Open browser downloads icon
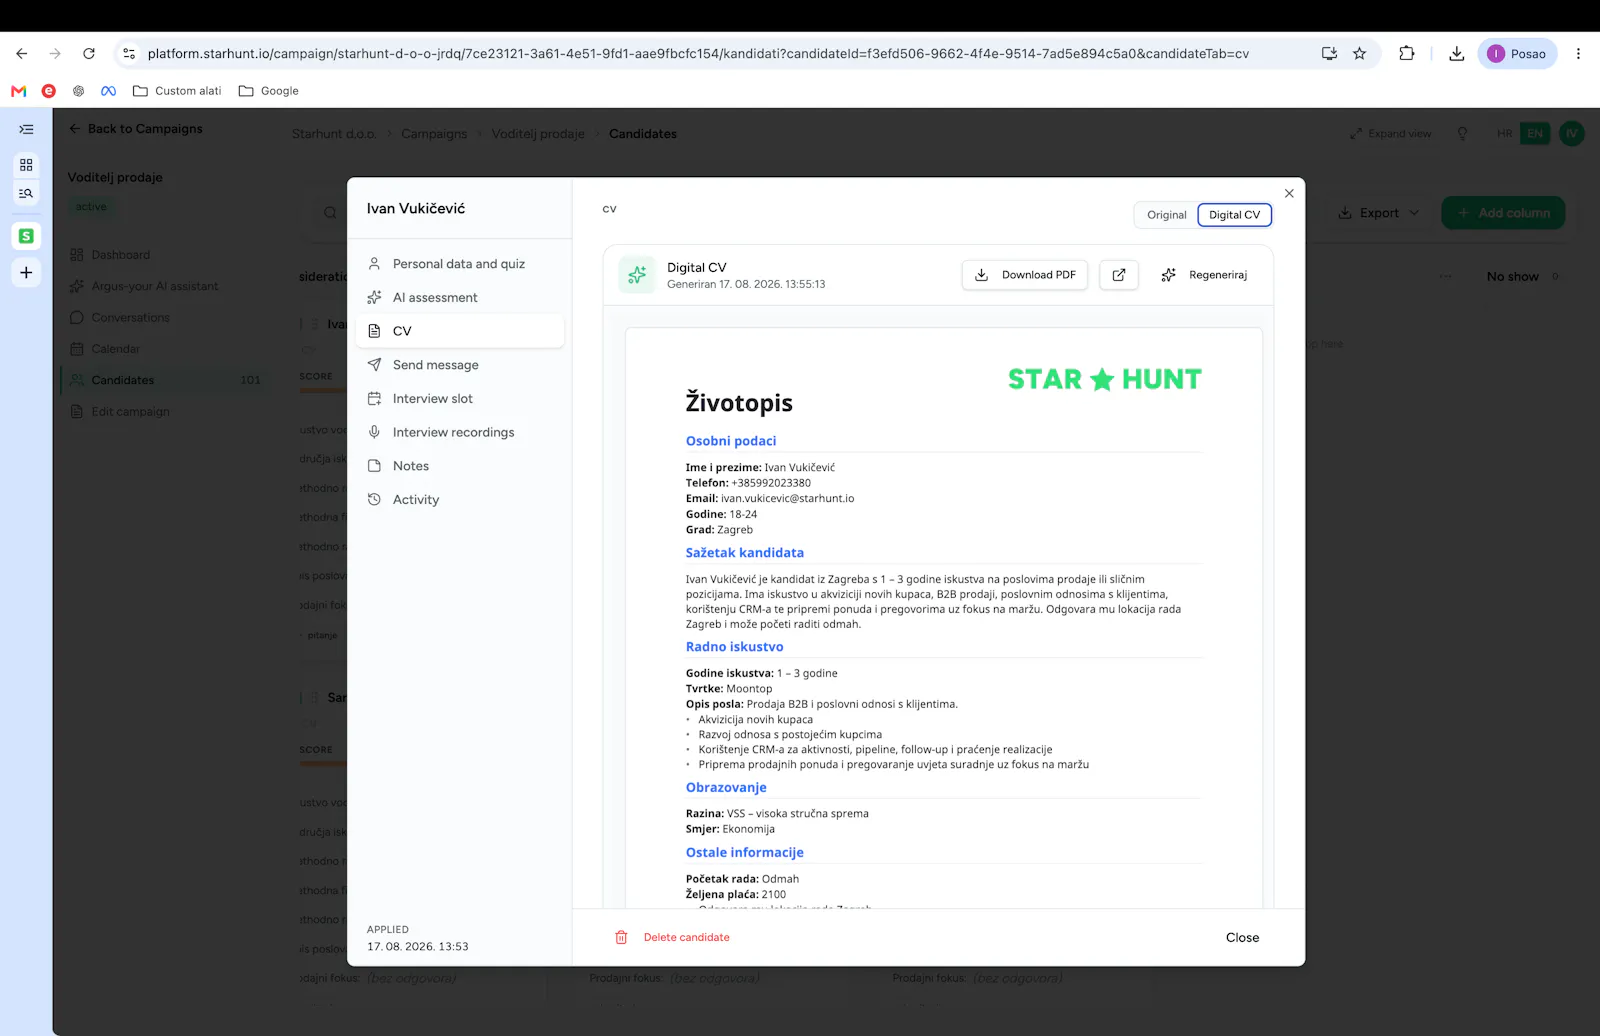The width and height of the screenshot is (1600, 1036). click(x=1457, y=54)
